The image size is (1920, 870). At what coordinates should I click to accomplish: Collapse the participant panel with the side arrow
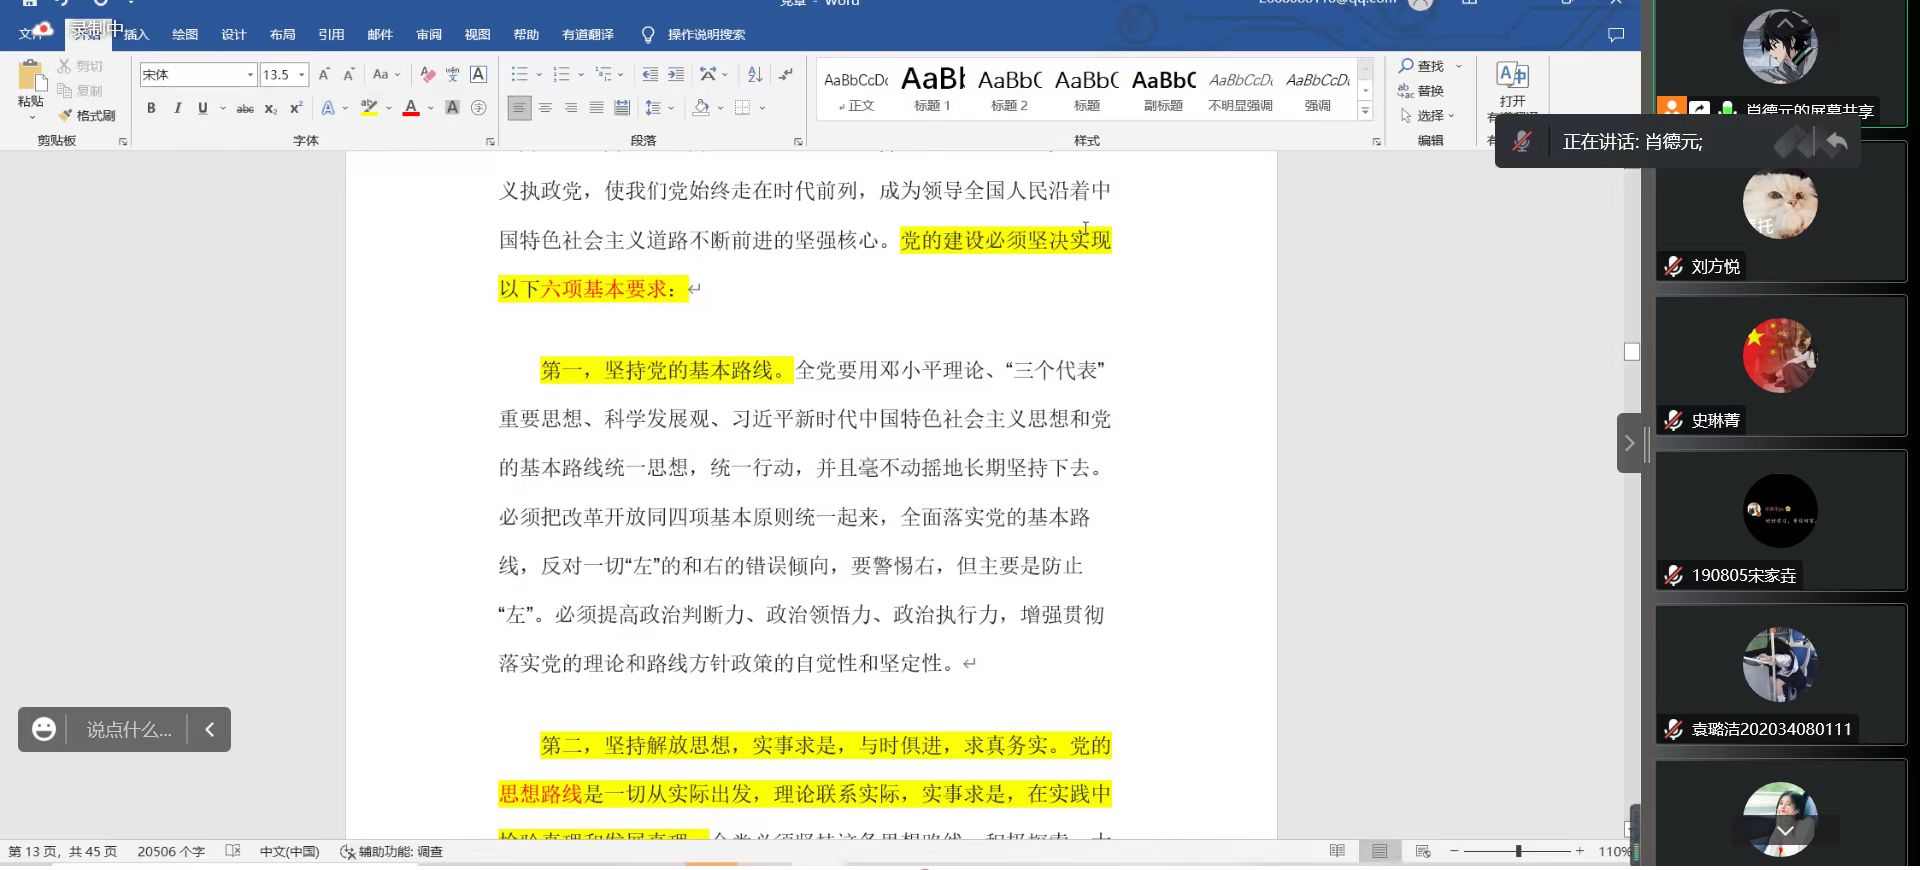pos(1629,443)
